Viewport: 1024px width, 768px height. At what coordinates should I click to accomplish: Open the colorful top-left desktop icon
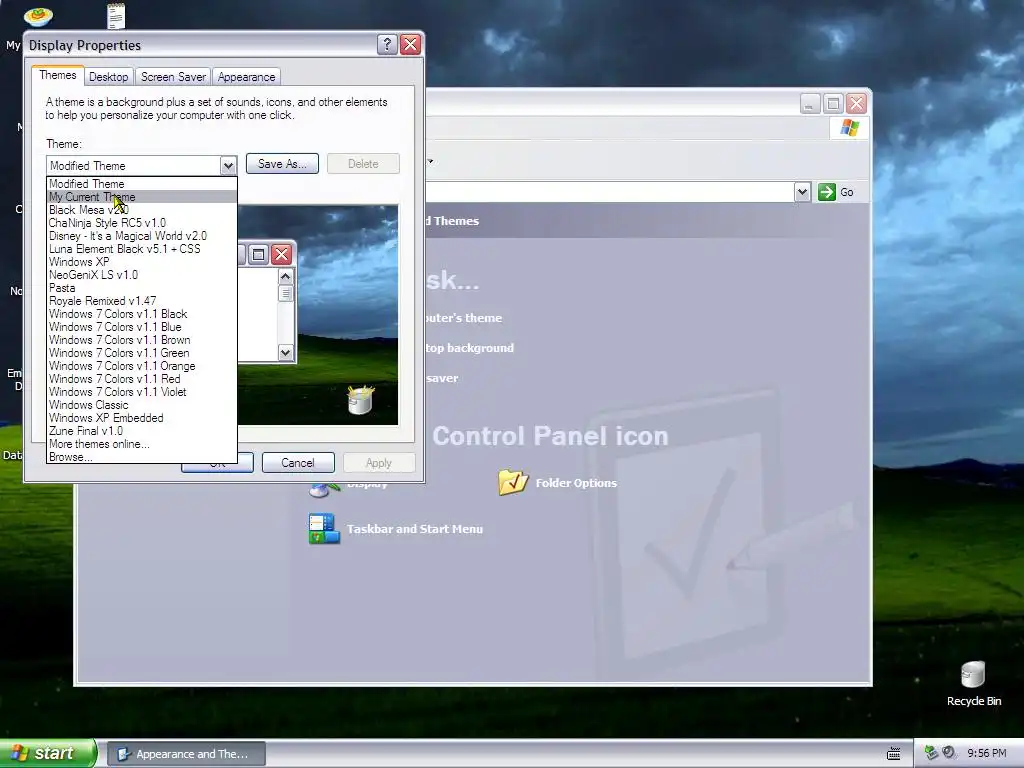[x=38, y=16]
